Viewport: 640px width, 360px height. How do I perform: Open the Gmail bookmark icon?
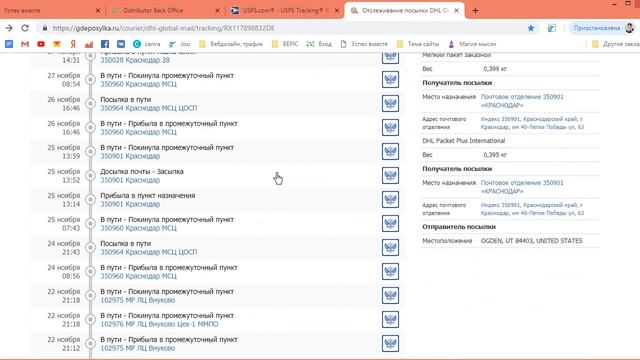point(25,44)
